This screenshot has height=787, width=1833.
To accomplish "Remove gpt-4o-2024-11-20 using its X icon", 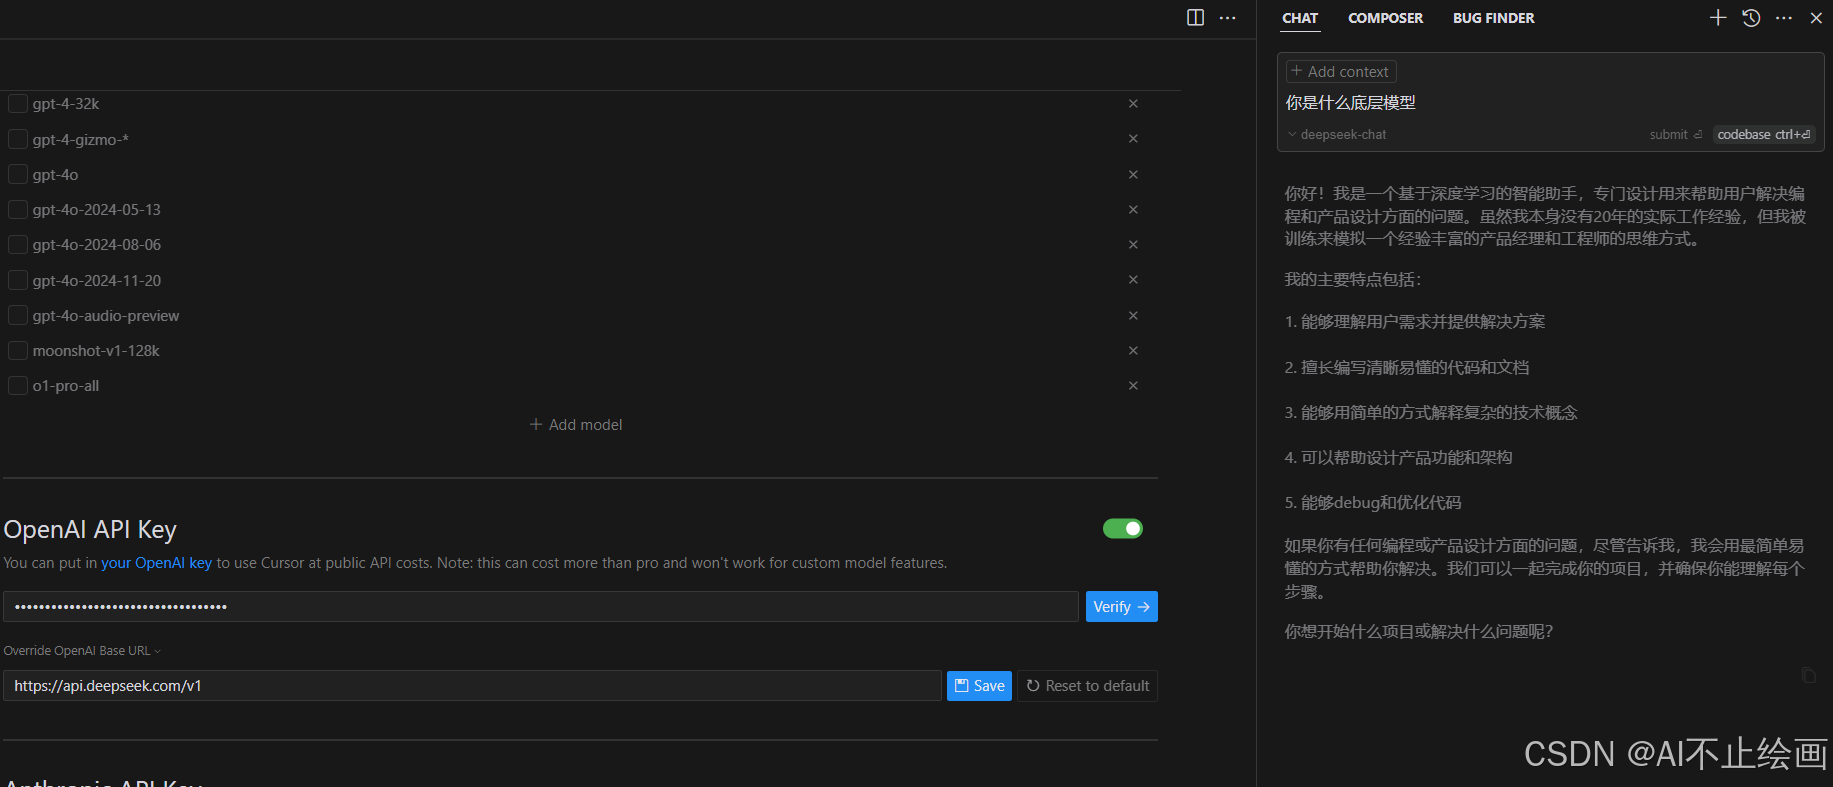I will click(x=1133, y=280).
